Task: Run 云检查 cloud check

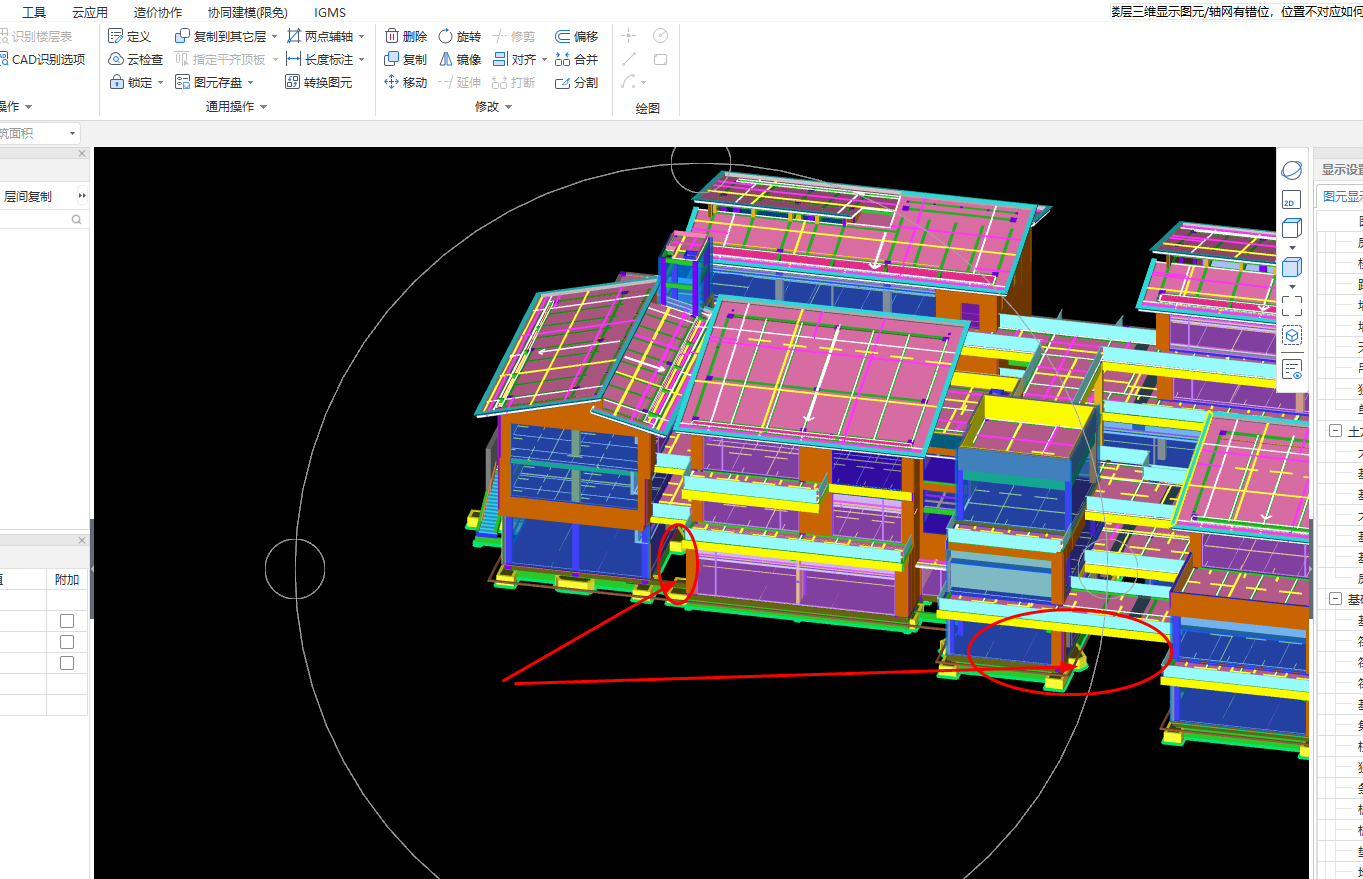Action: [x=135, y=59]
